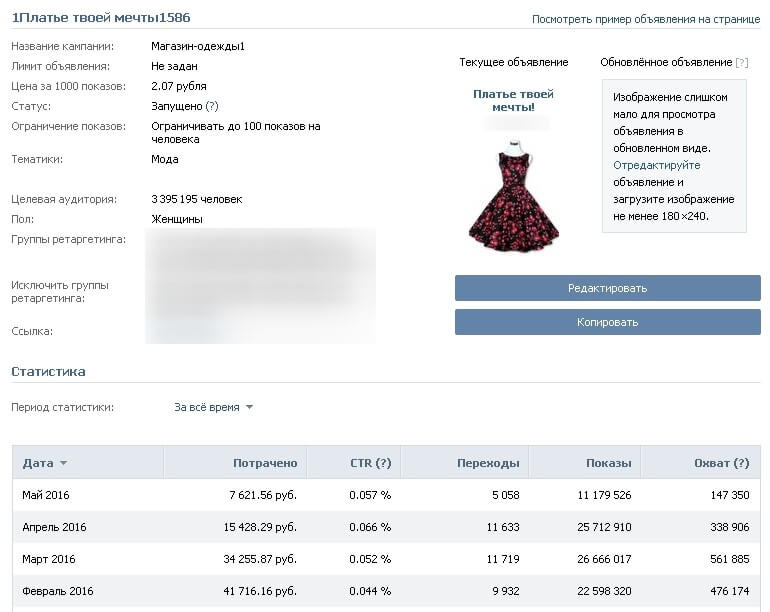
Task: Click the Платье твоей мечты! ad title
Action: (513, 100)
